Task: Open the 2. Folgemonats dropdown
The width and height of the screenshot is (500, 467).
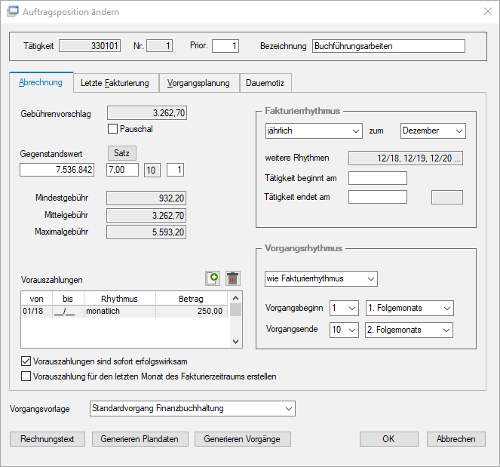Action: coord(409,330)
